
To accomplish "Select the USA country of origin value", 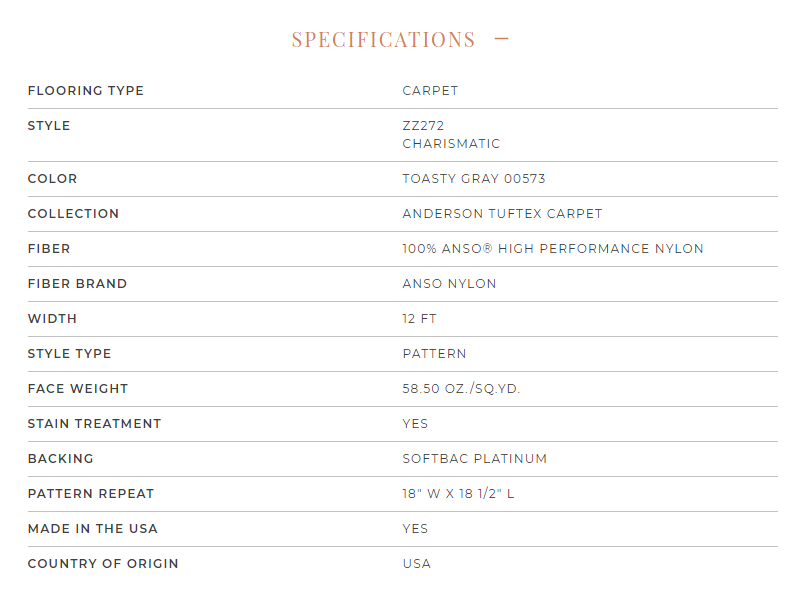I will [x=417, y=564].
